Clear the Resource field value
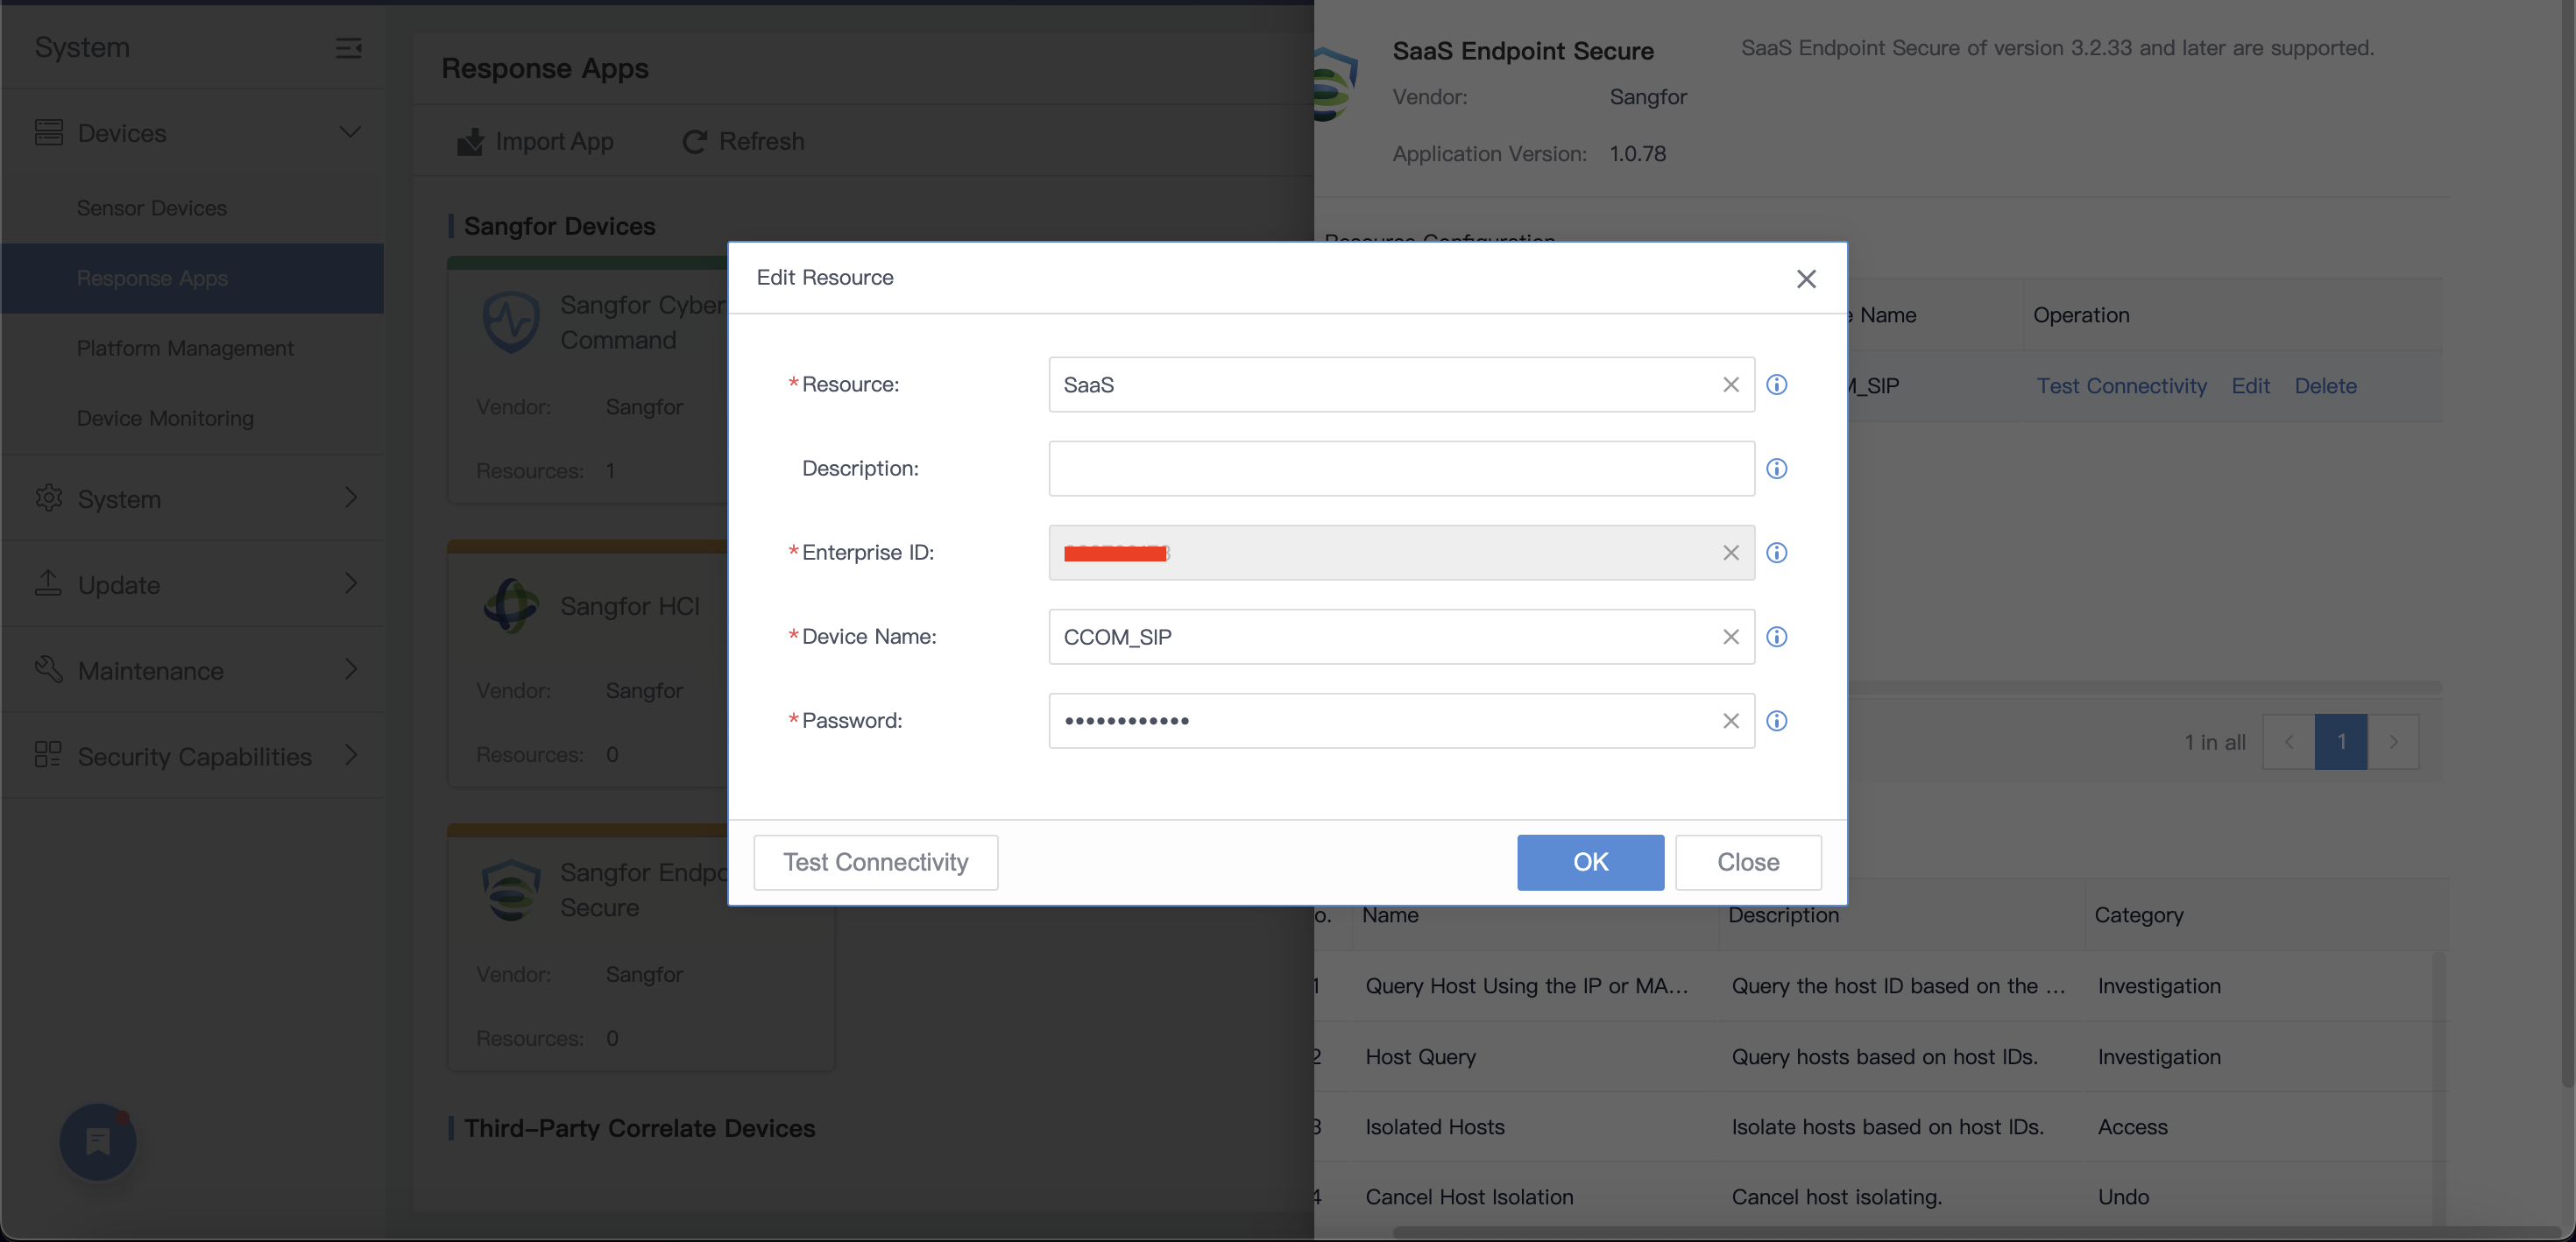Image resolution: width=2576 pixels, height=1242 pixels. pyautogui.click(x=1730, y=385)
